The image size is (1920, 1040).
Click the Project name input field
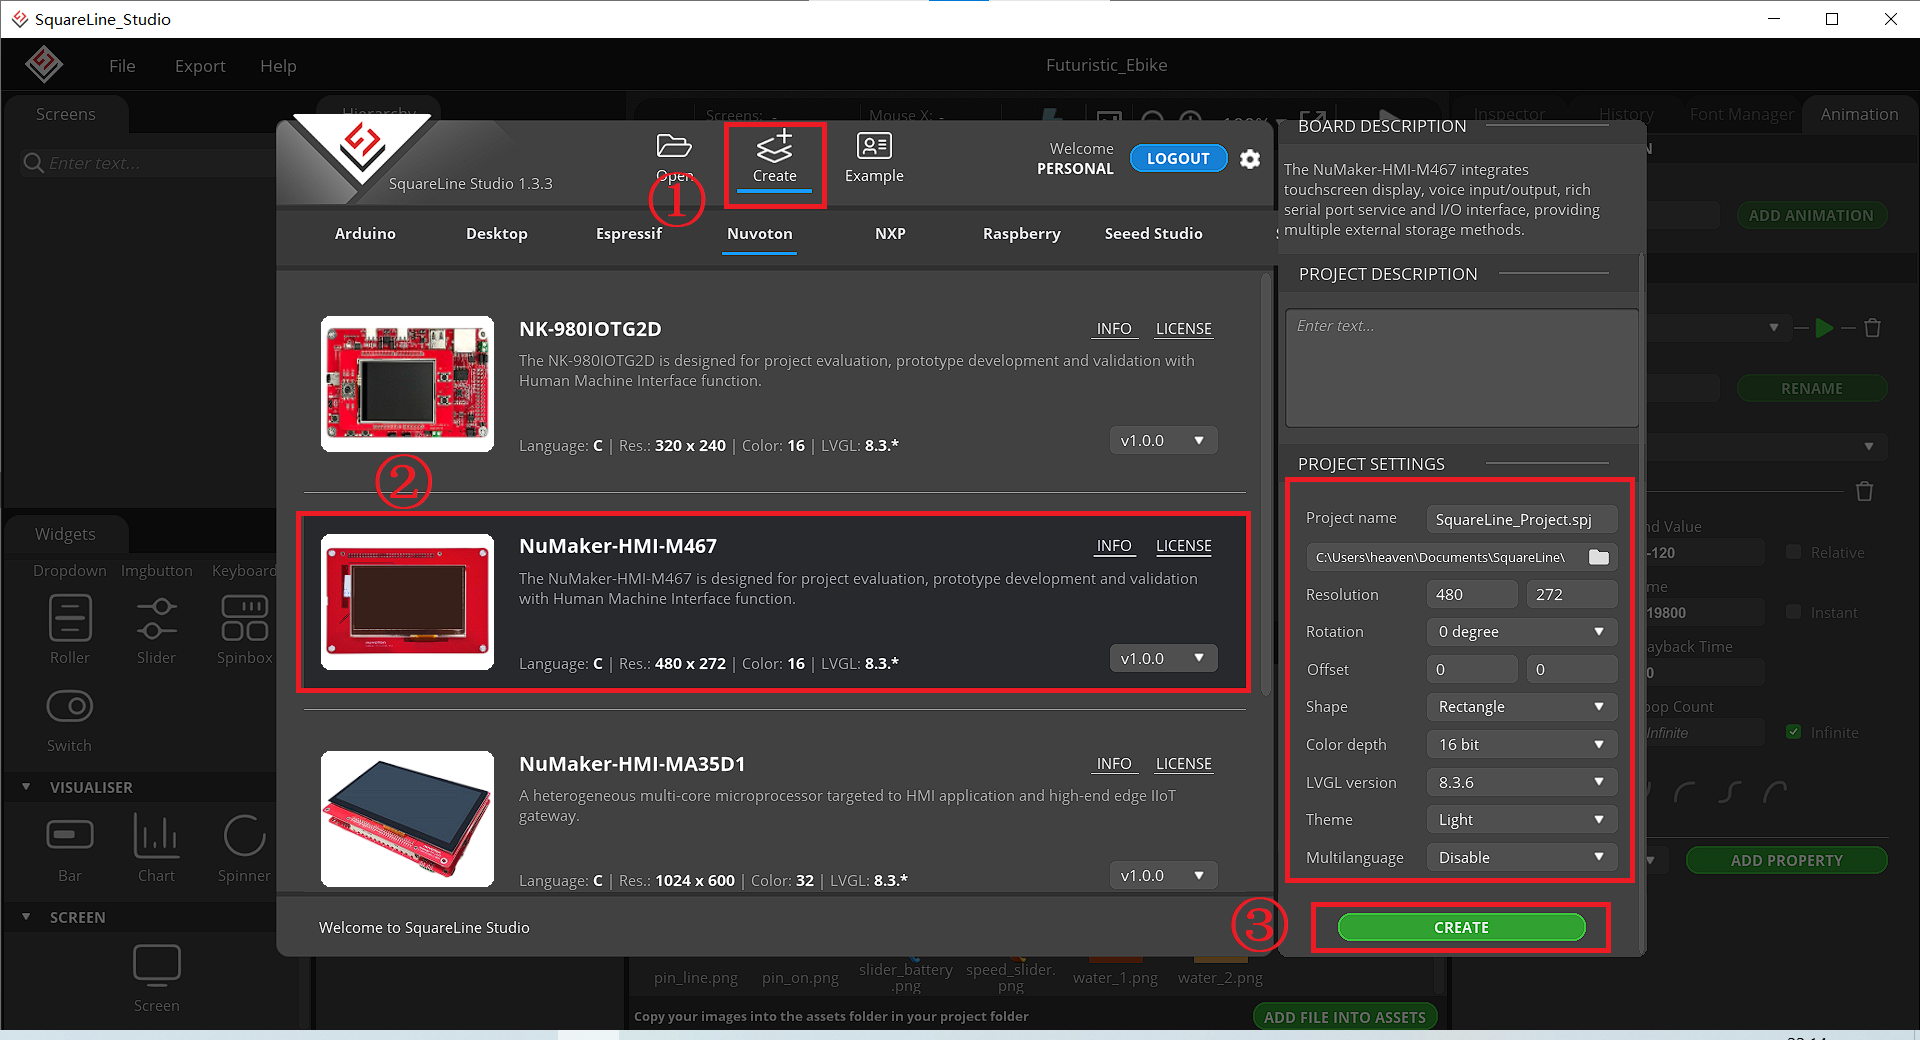tap(1520, 519)
